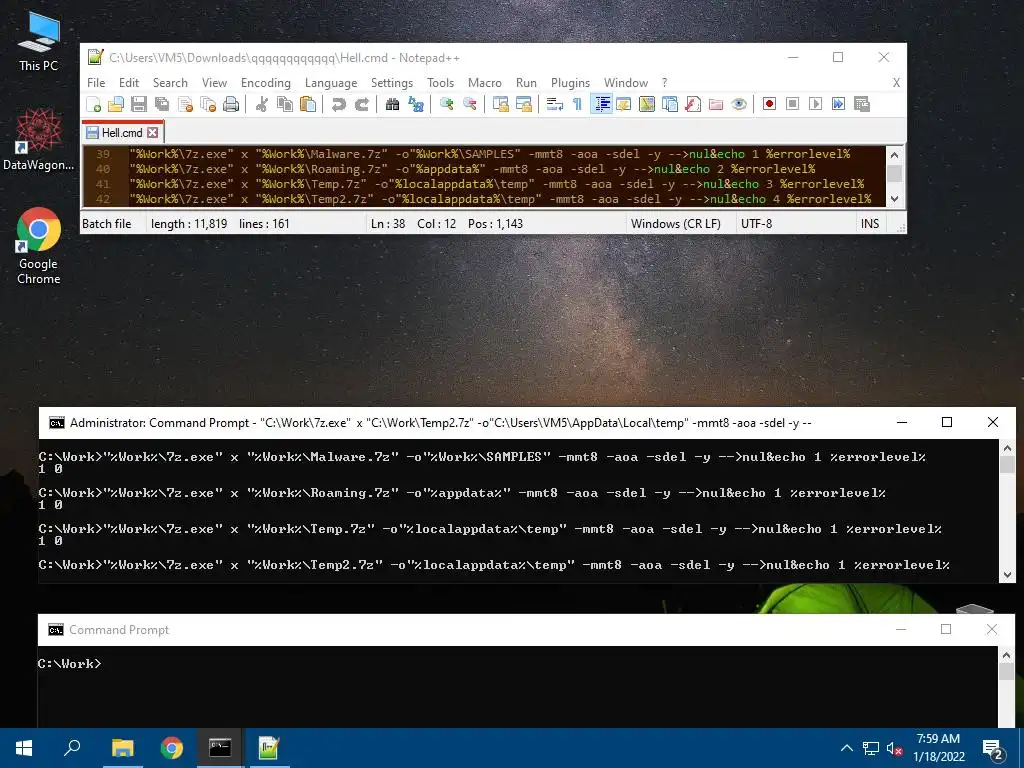The image size is (1024, 768).
Task: Cut selection with the scissors icon
Action: [262, 104]
